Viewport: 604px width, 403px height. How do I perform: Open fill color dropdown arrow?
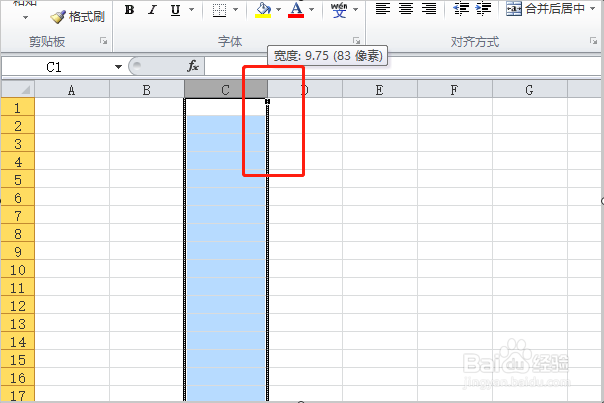(x=279, y=10)
